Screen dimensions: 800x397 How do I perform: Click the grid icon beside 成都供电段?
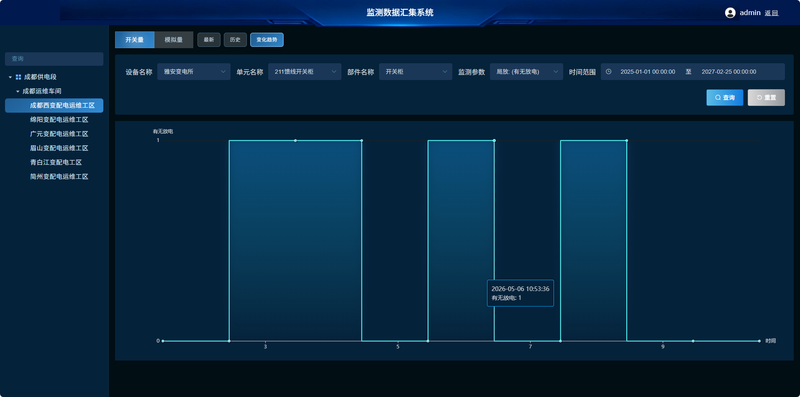[x=18, y=77]
